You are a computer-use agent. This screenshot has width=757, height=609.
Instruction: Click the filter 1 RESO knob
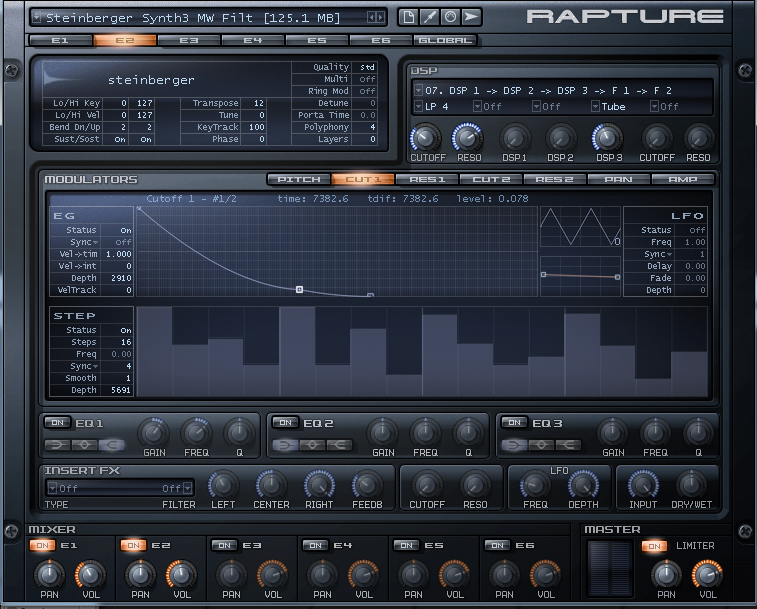click(468, 138)
